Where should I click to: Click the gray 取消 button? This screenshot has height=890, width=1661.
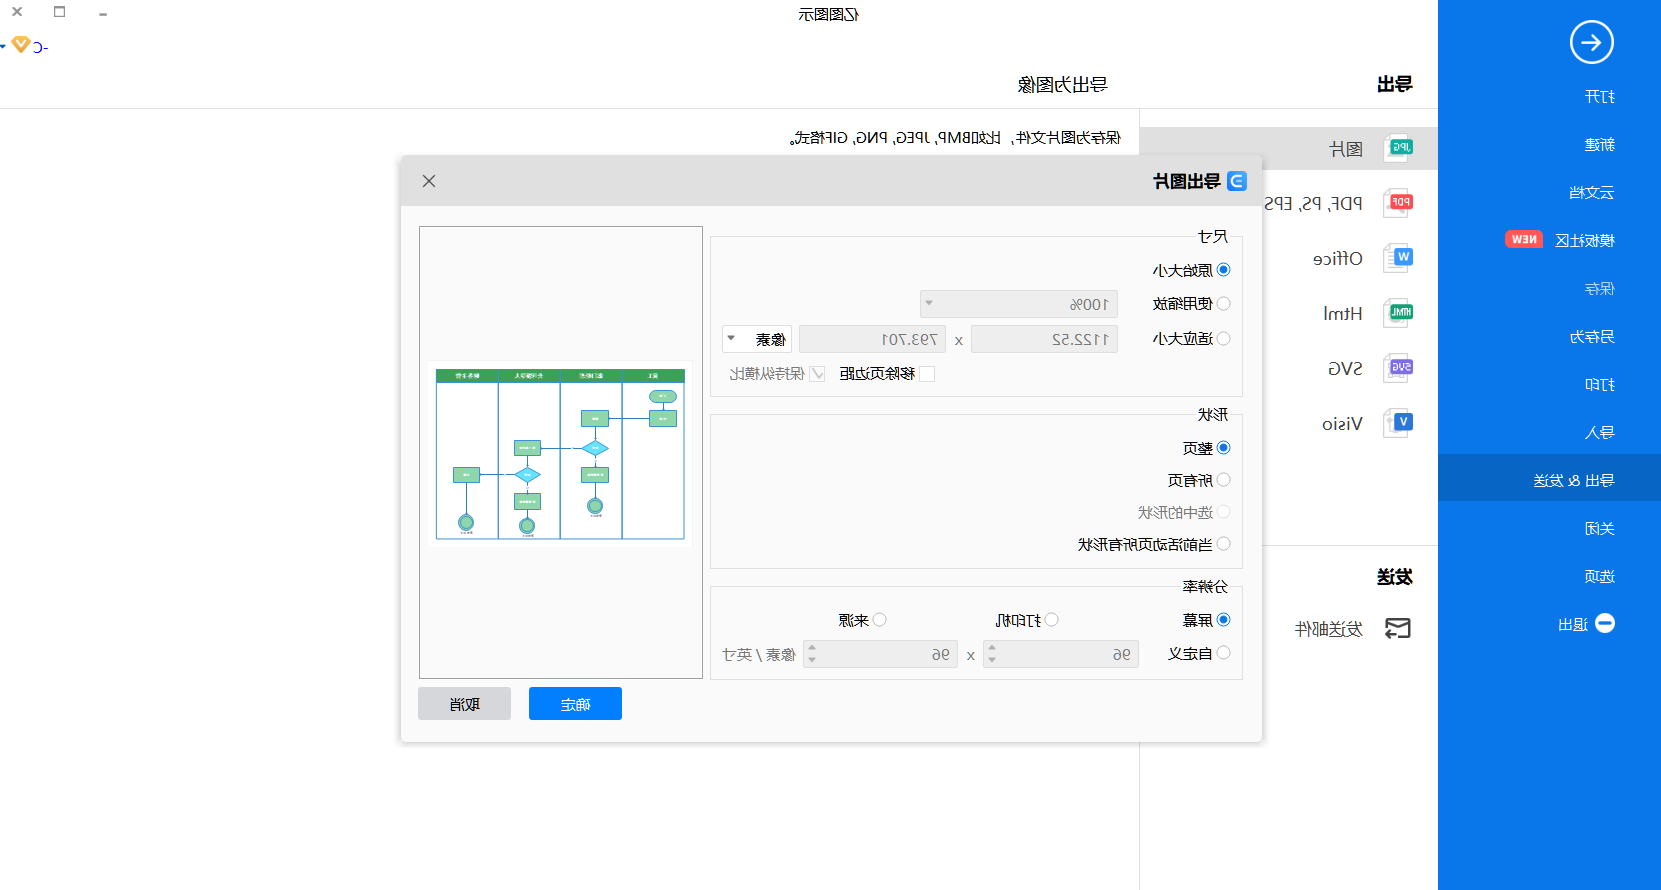464,704
